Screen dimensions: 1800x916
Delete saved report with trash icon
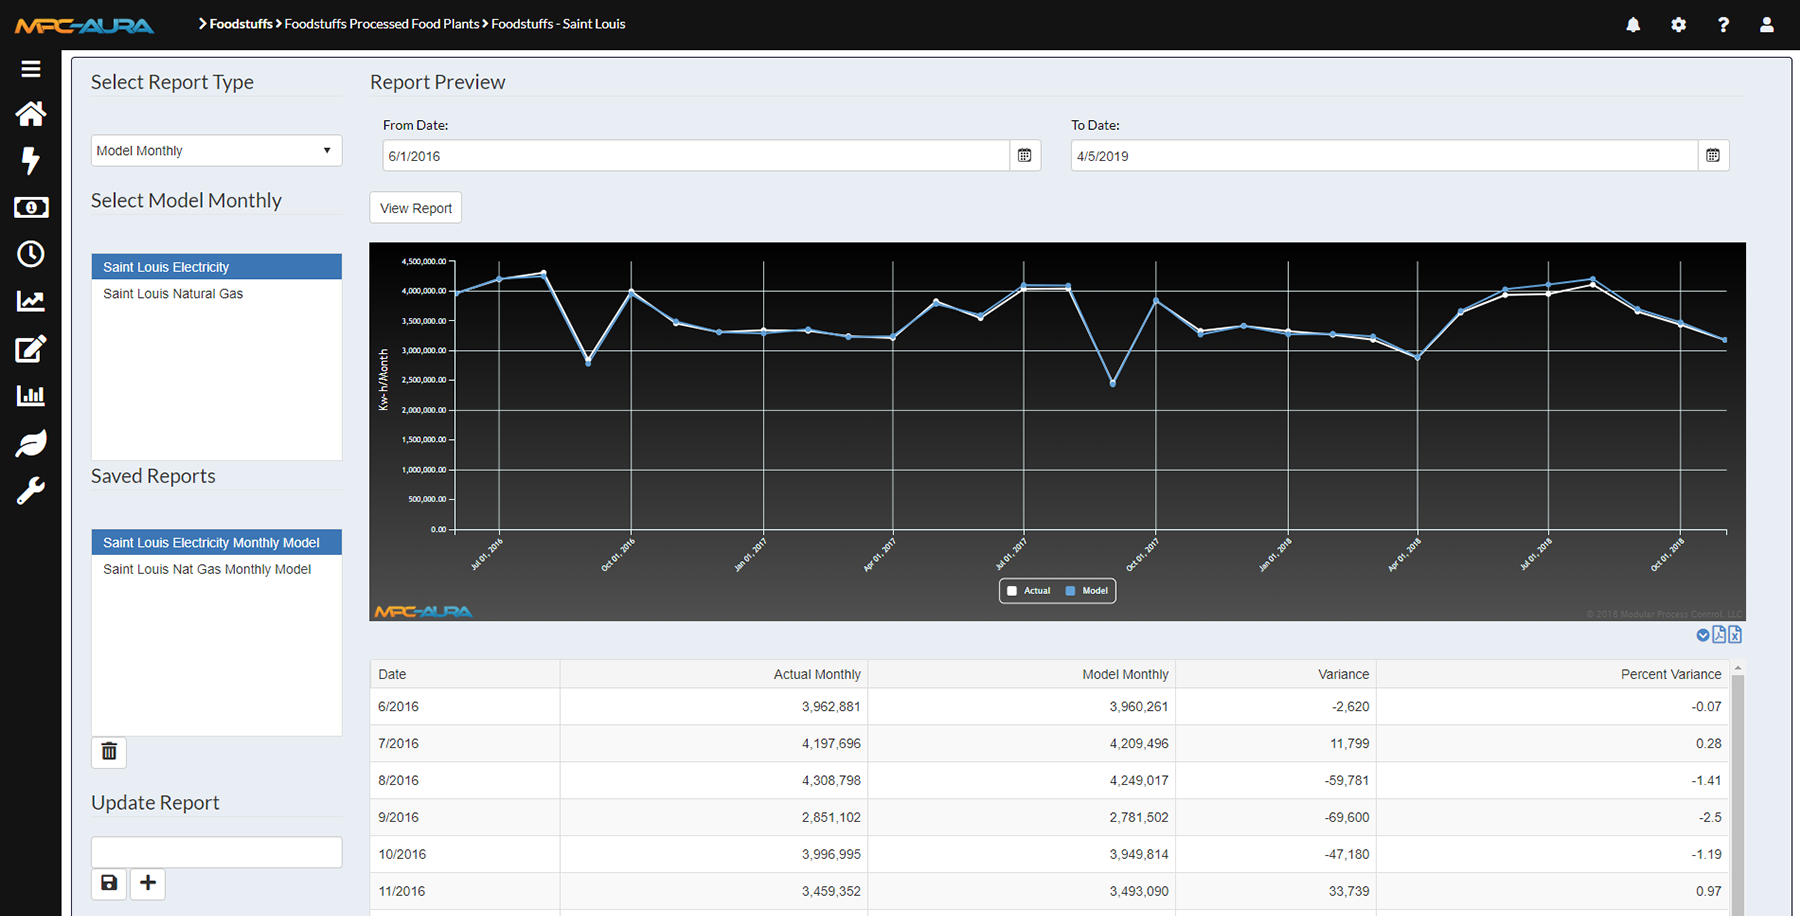point(109,752)
